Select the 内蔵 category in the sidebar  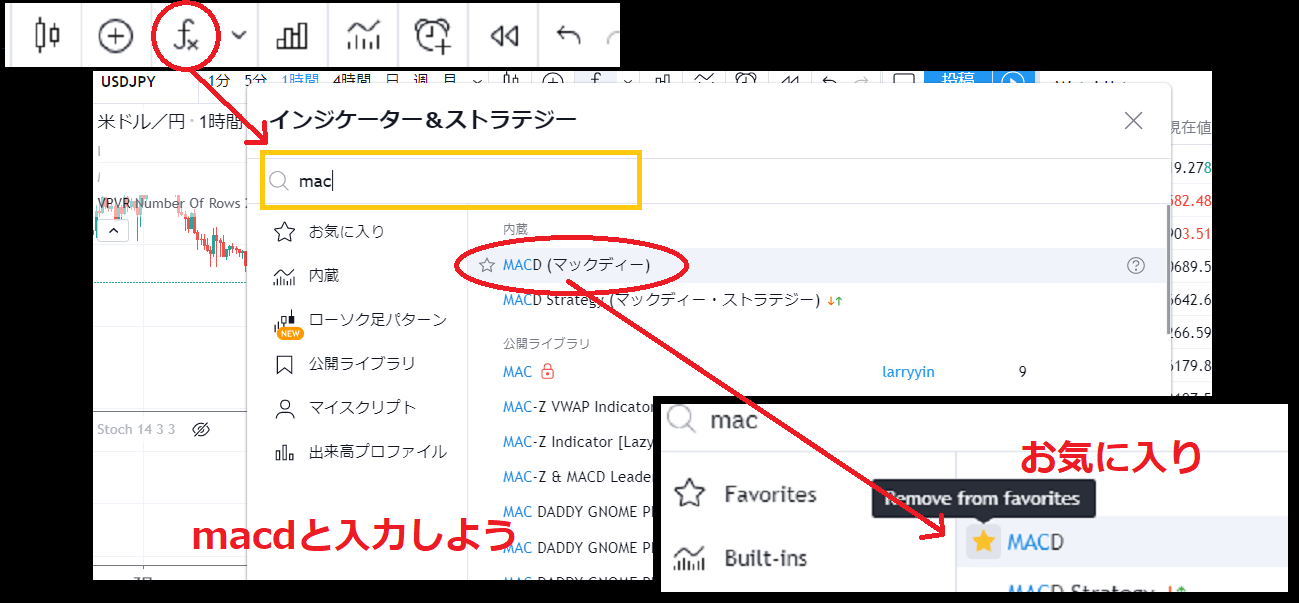point(323,276)
